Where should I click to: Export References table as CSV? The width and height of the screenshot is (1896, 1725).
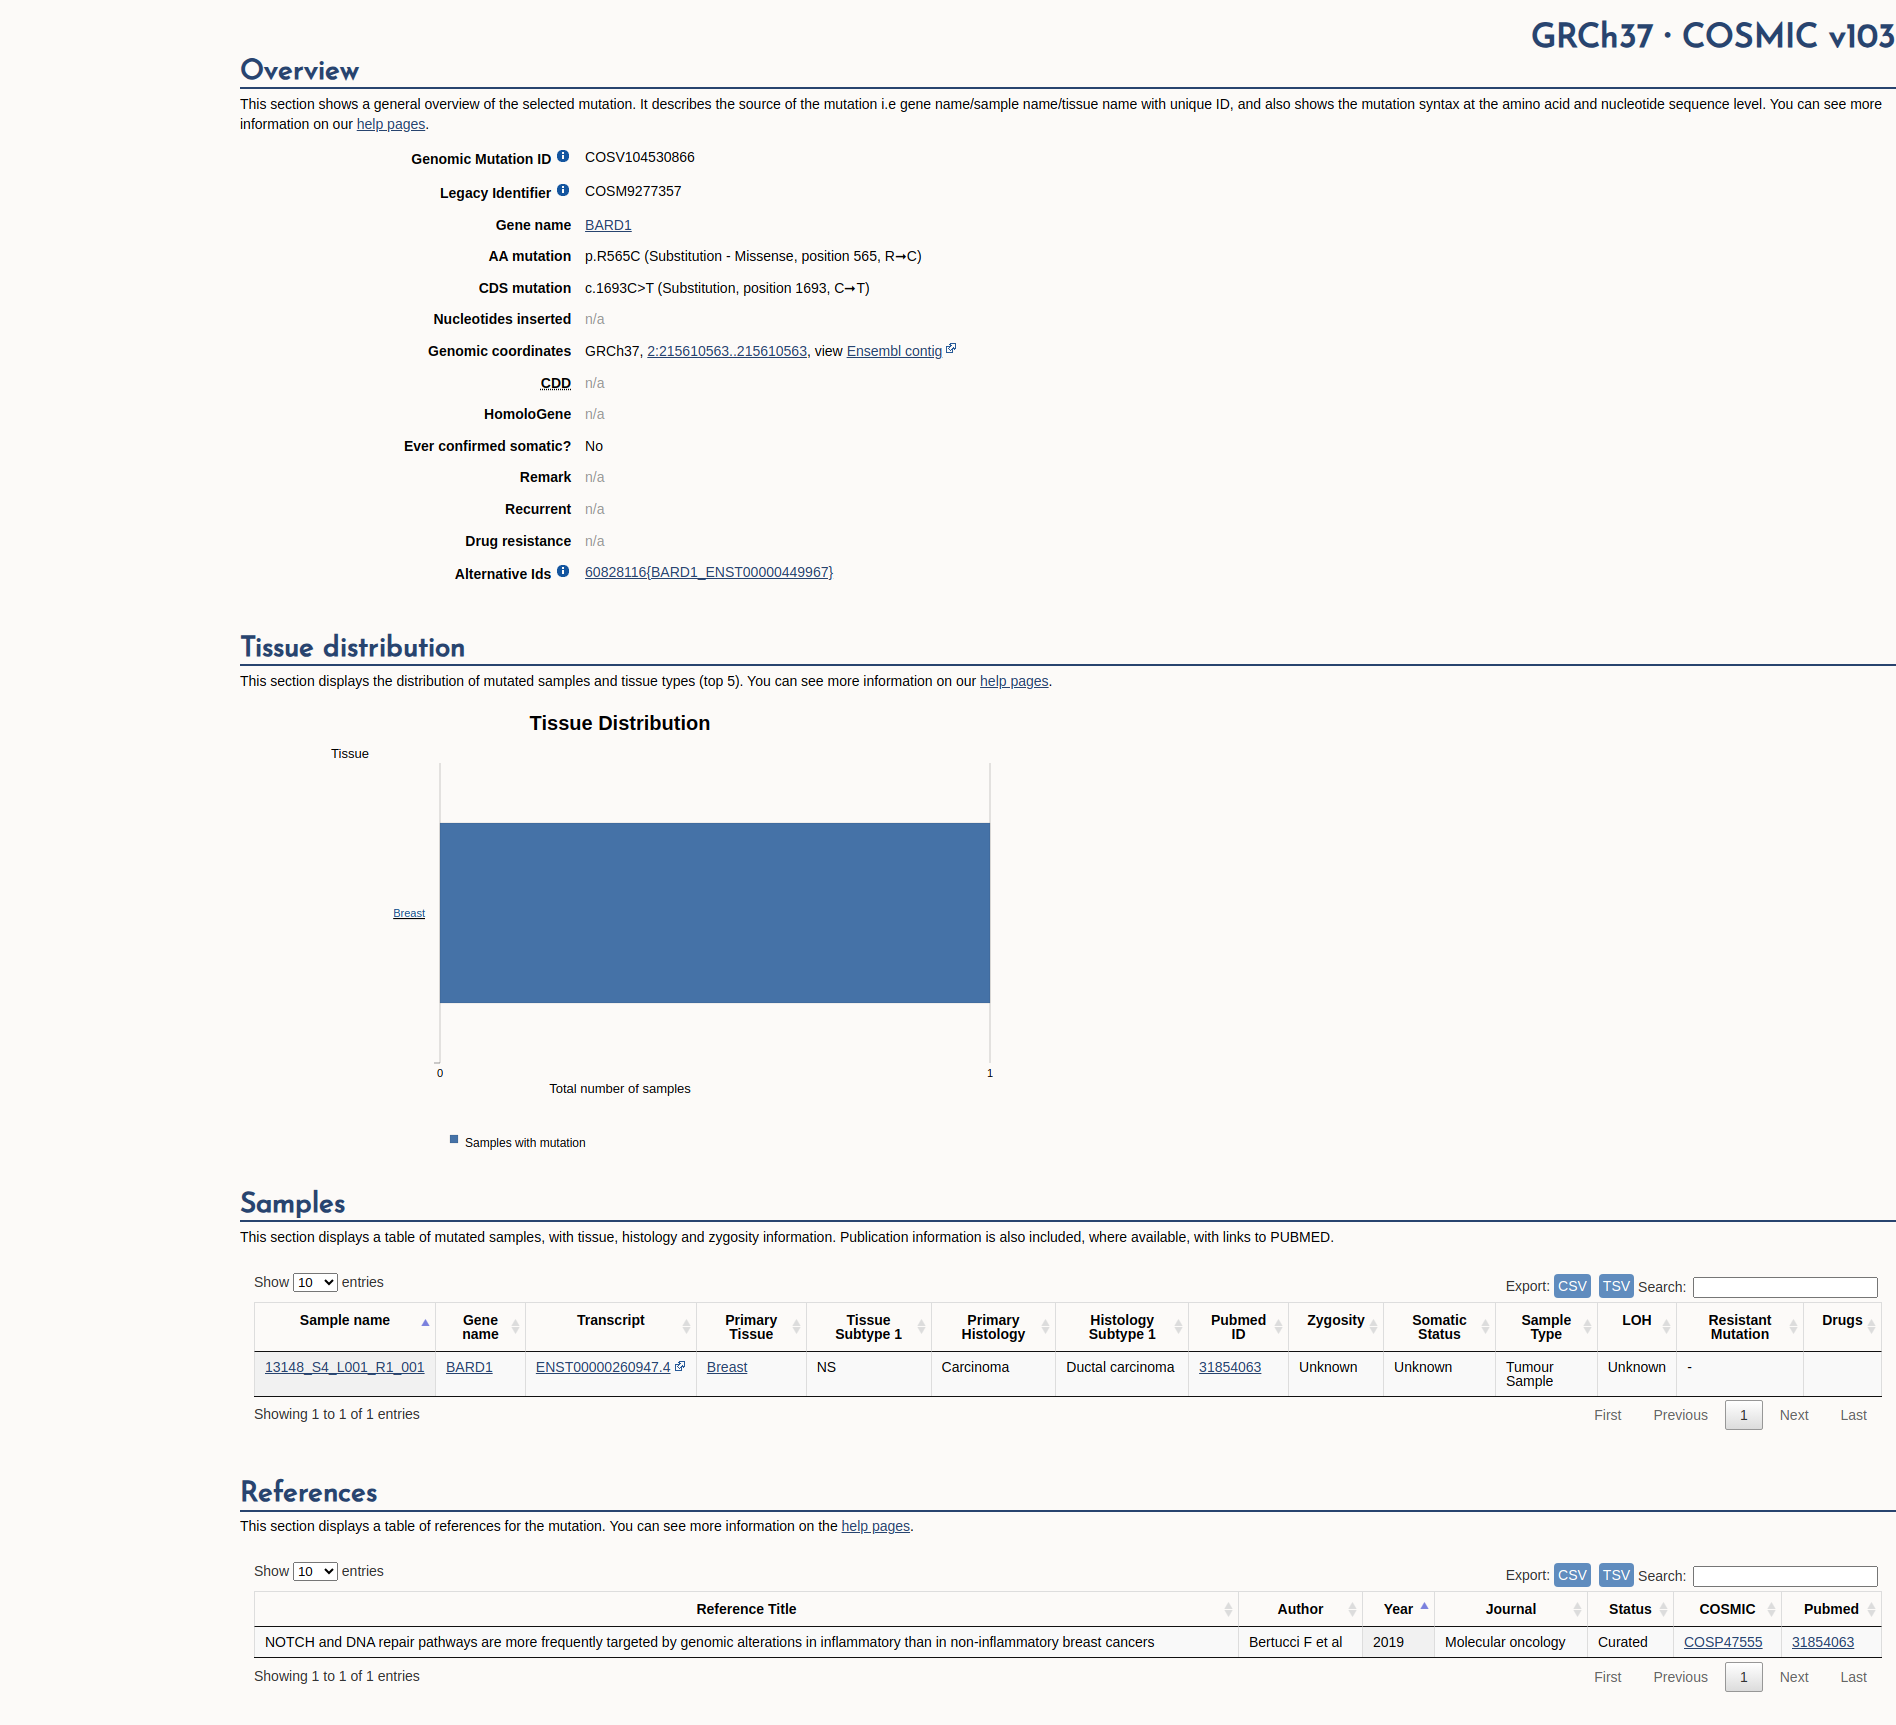[x=1572, y=1575]
